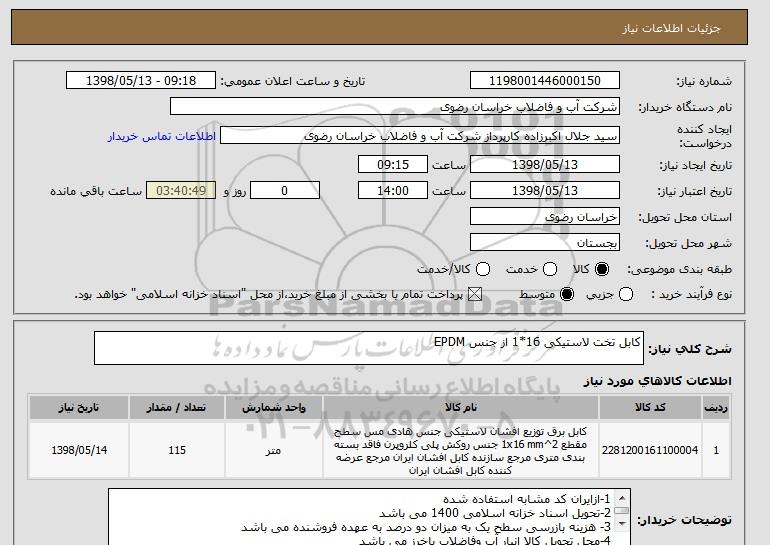Click the validity time field 14:00
This screenshot has width=770, height=545.
click(x=393, y=191)
